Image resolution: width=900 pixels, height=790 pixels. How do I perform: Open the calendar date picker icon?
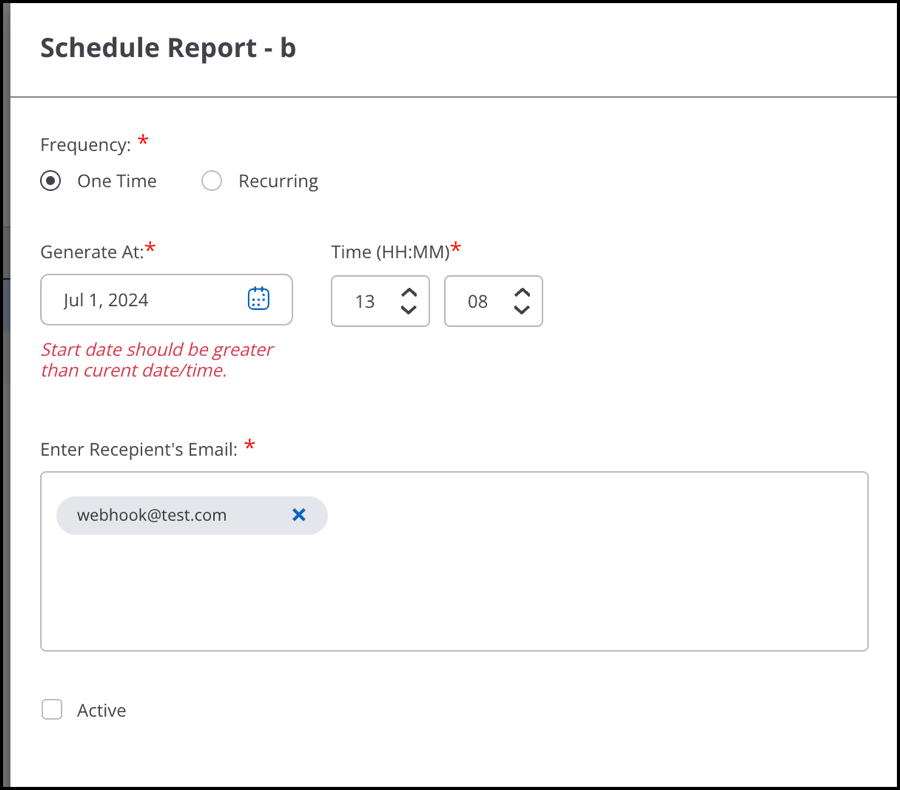pos(258,299)
